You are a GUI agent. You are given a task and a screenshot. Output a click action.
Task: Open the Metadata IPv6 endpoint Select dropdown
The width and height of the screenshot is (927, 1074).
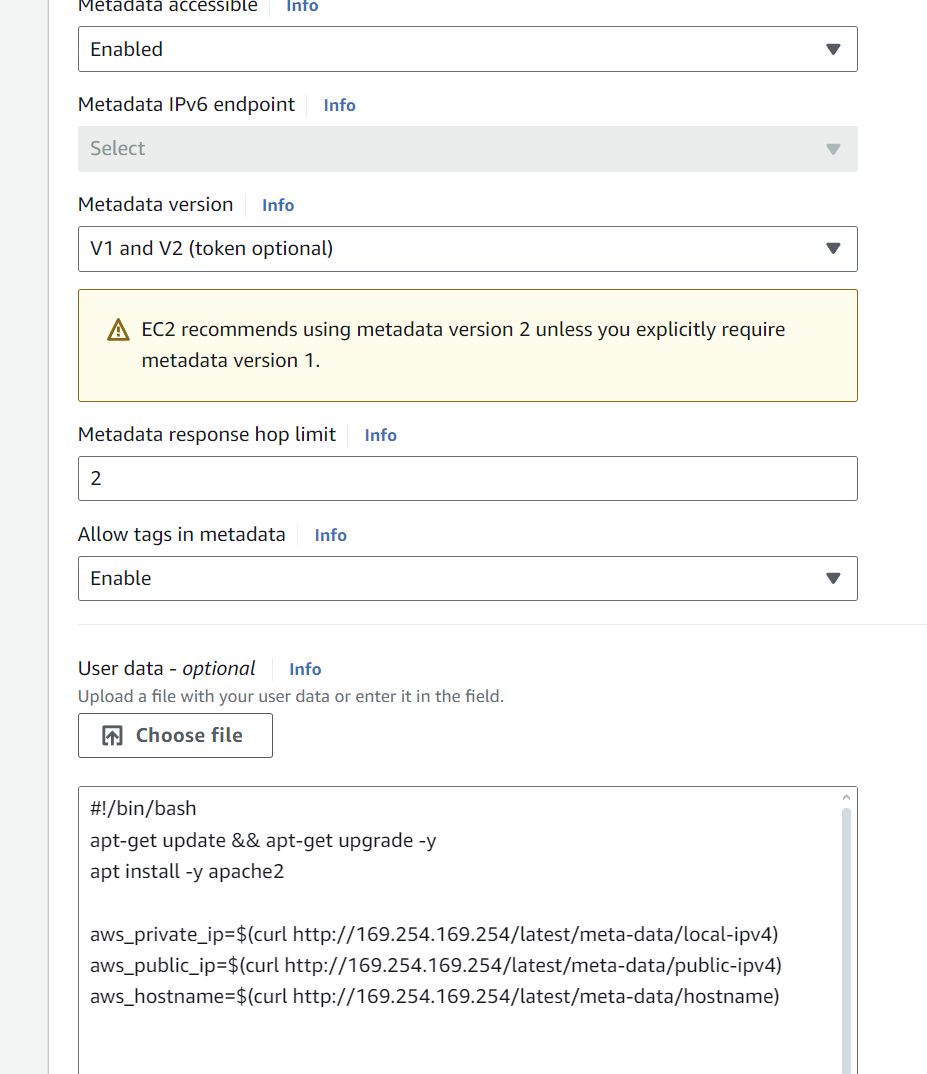click(467, 149)
